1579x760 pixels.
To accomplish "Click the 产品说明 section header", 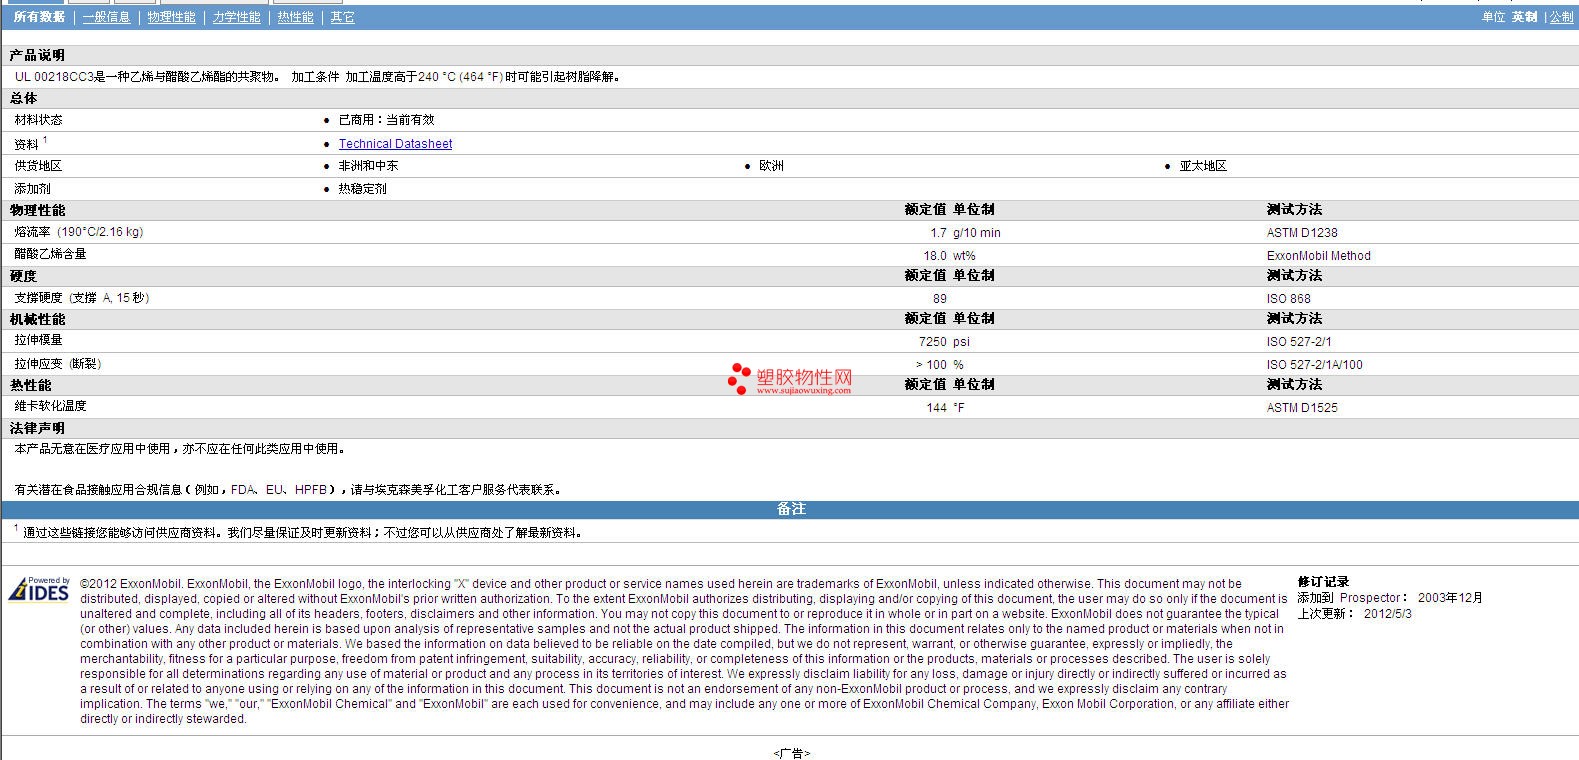I will tap(37, 55).
